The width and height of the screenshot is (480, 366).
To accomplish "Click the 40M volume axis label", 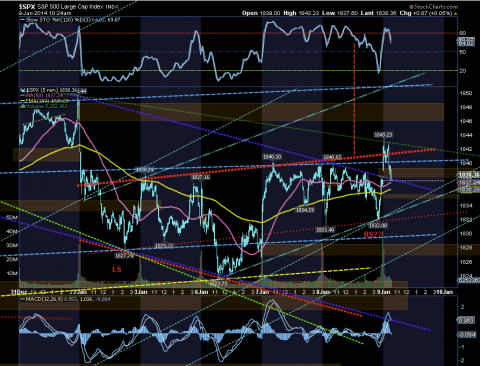I will (11, 231).
